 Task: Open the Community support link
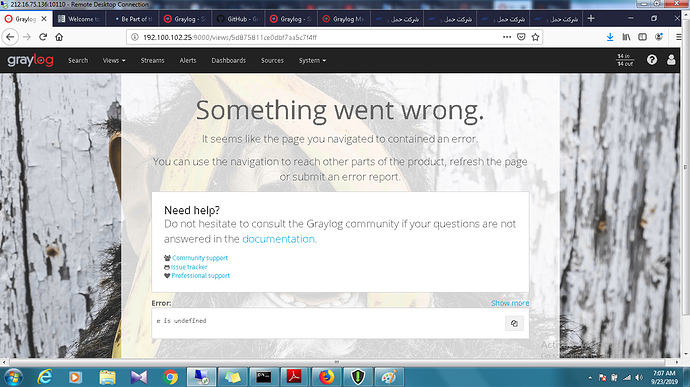click(200, 258)
